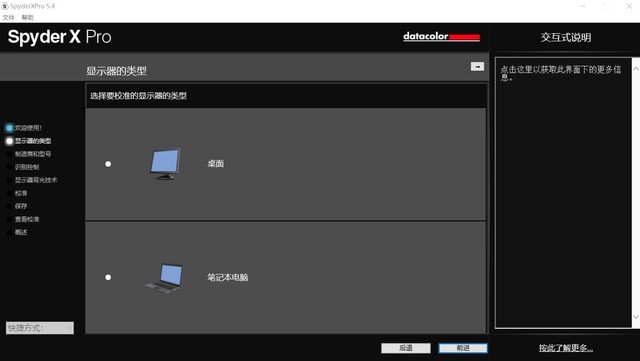Click the SpyderXPro title bar app icon
Viewport: 640px width, 361px height.
[5, 6]
